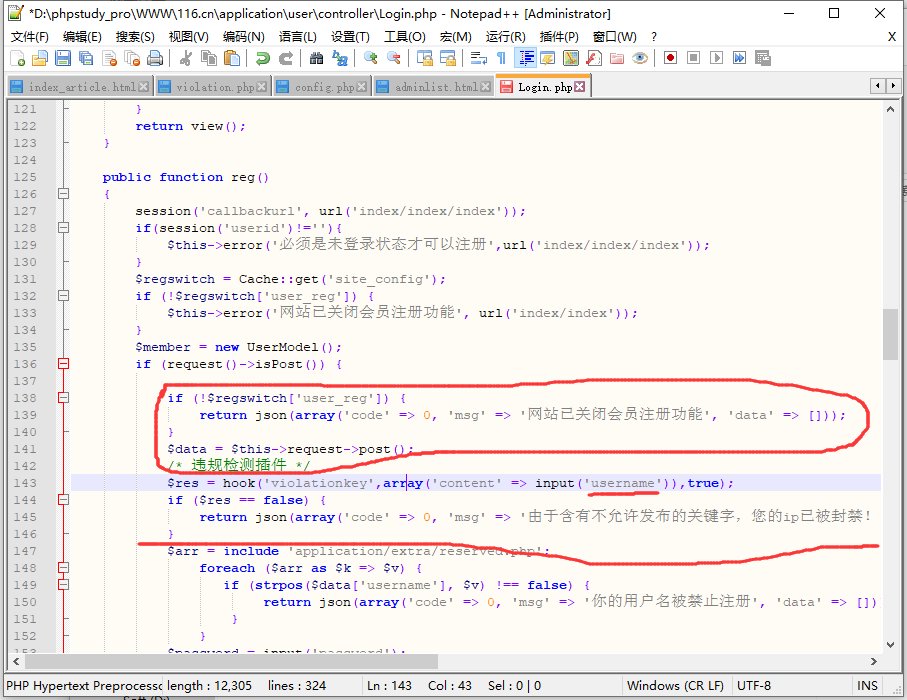Viewport: 907px width, 700px height.
Task: Collapse the fold marker at line 126
Action: tap(64, 194)
